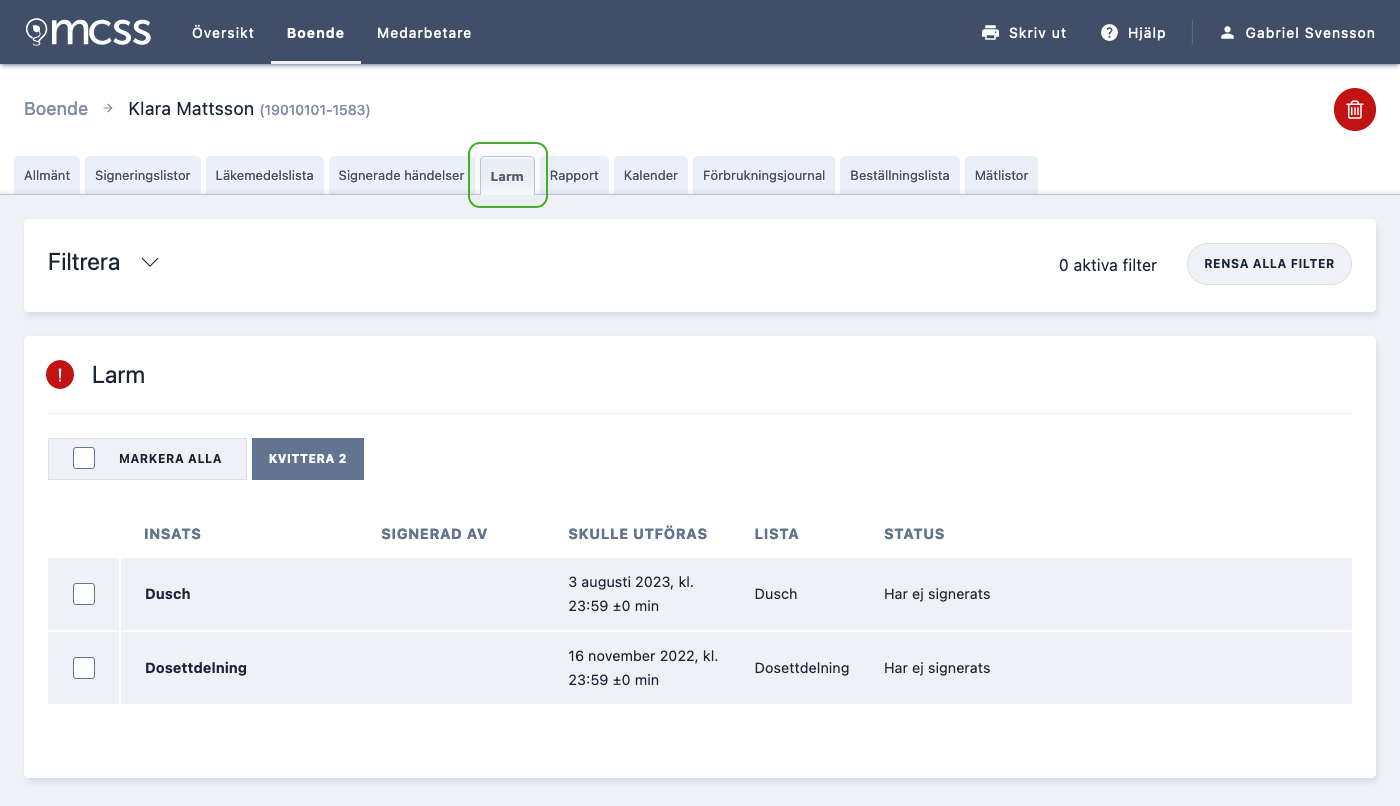Click the Dusch row Har ej signerats status
1400x806 pixels.
pyautogui.click(x=937, y=594)
